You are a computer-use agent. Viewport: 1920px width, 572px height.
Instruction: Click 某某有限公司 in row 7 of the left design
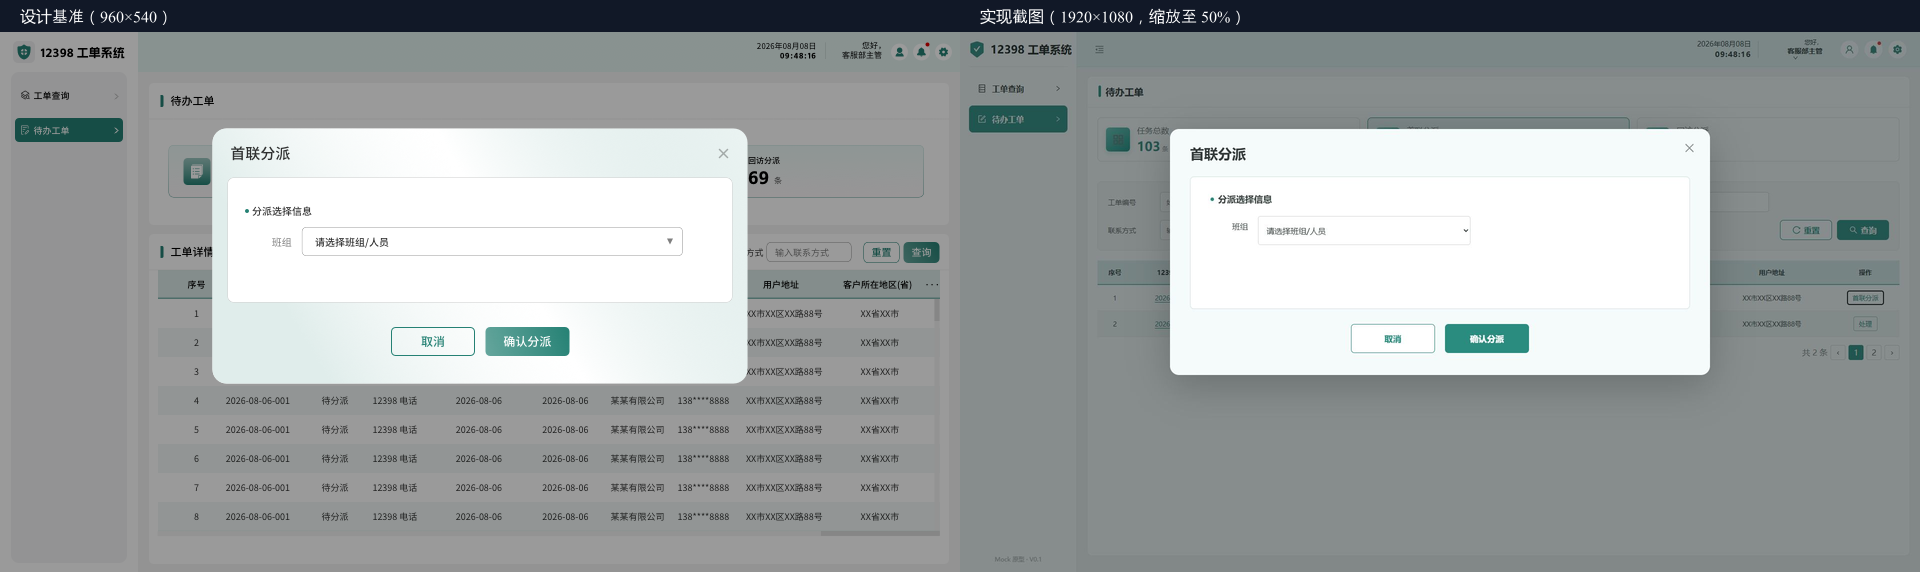(x=638, y=488)
